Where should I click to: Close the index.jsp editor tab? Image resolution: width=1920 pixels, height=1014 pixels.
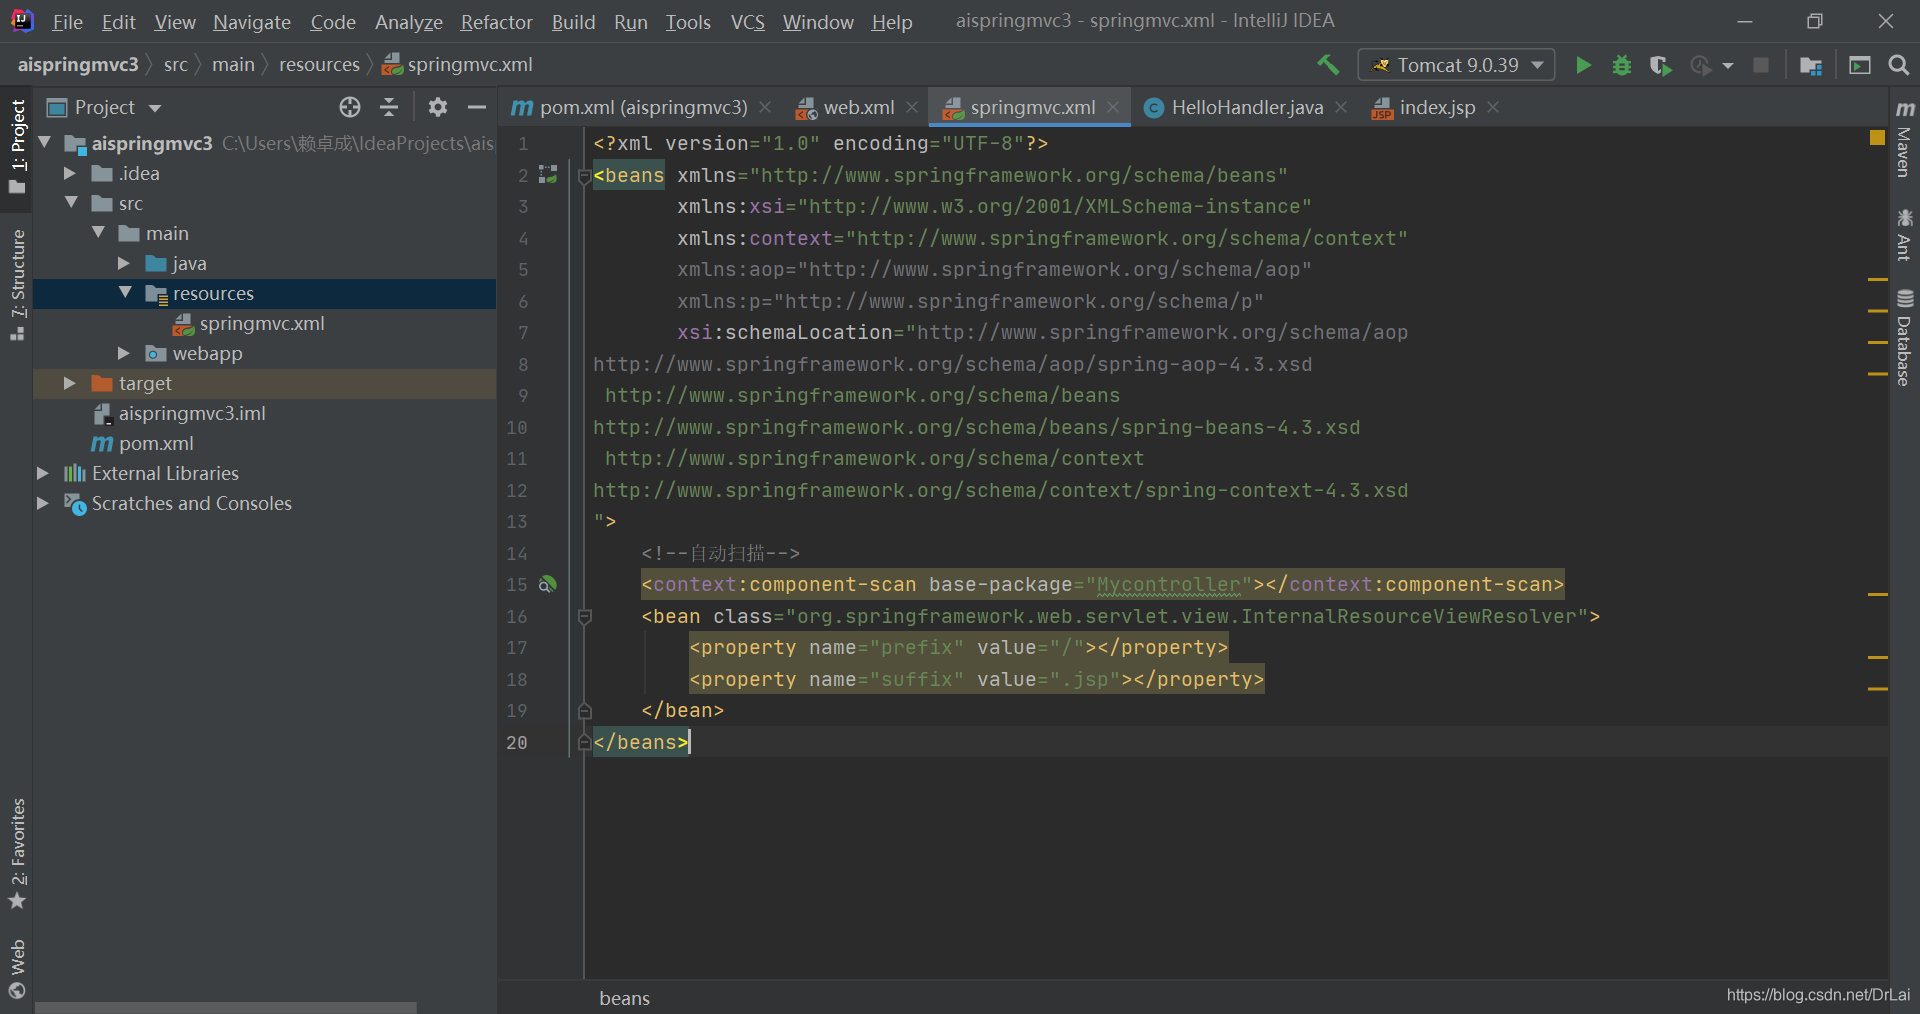point(1493,107)
